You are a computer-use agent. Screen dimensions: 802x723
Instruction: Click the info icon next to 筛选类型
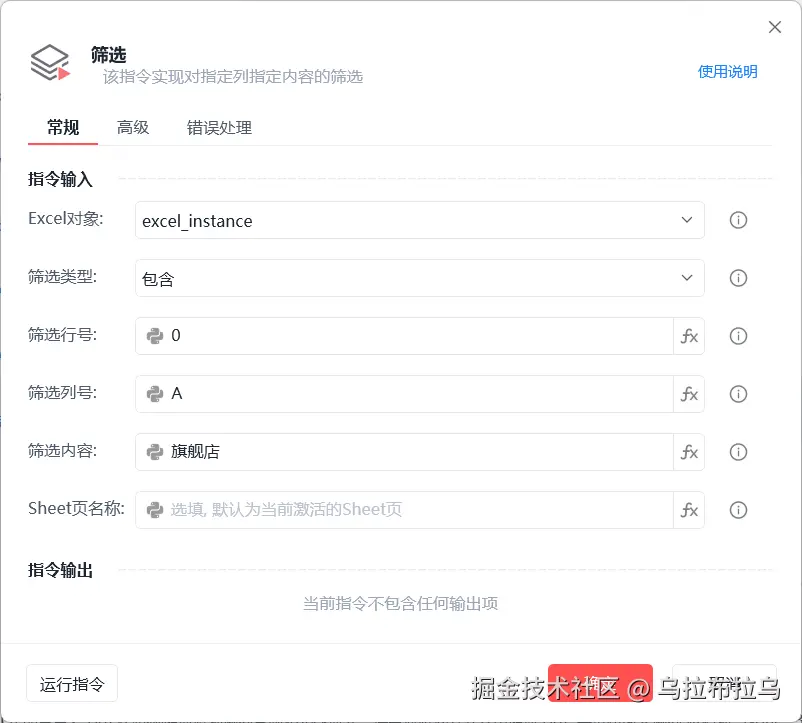pyautogui.click(x=738, y=278)
